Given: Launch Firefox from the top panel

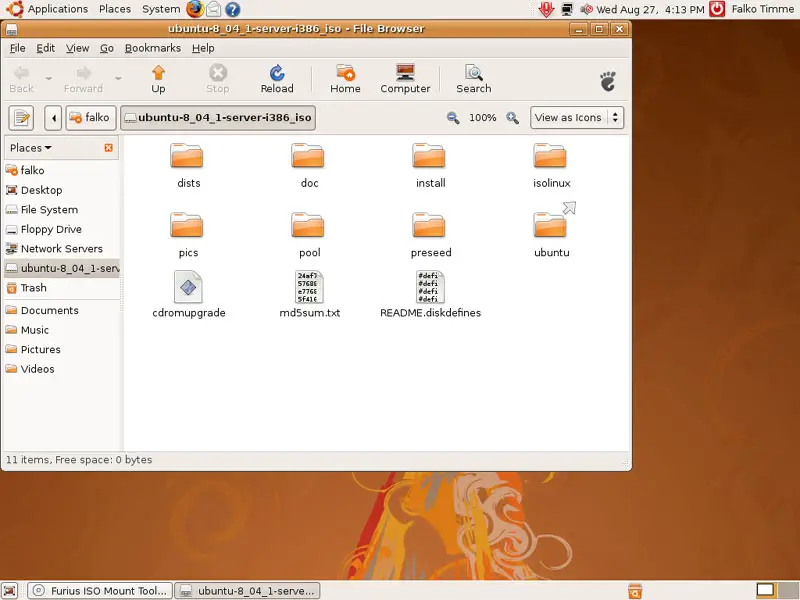Looking at the screenshot, I should tap(194, 9).
